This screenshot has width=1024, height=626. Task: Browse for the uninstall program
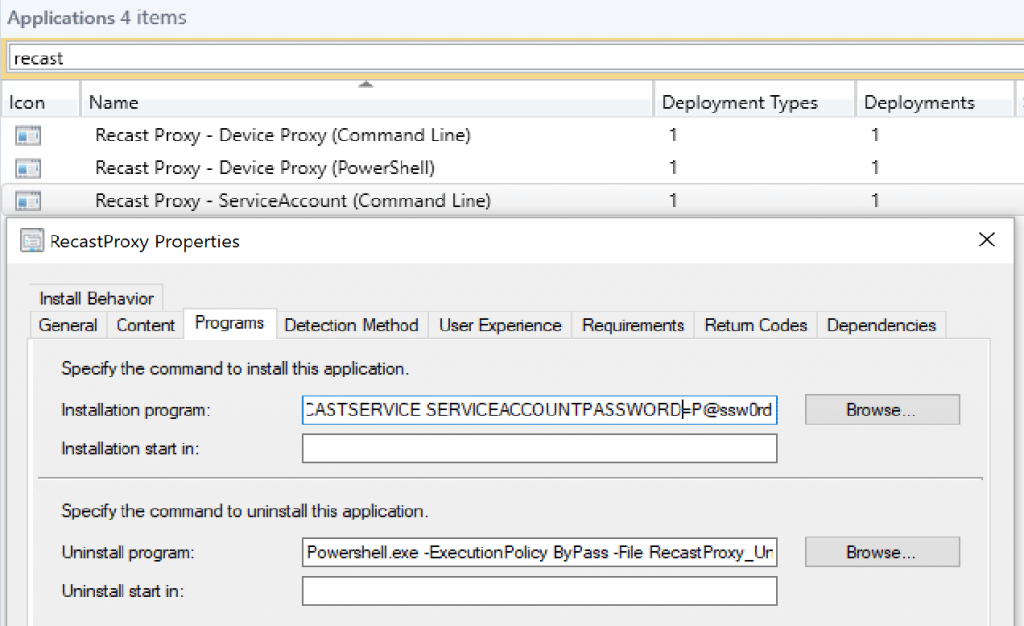point(881,551)
